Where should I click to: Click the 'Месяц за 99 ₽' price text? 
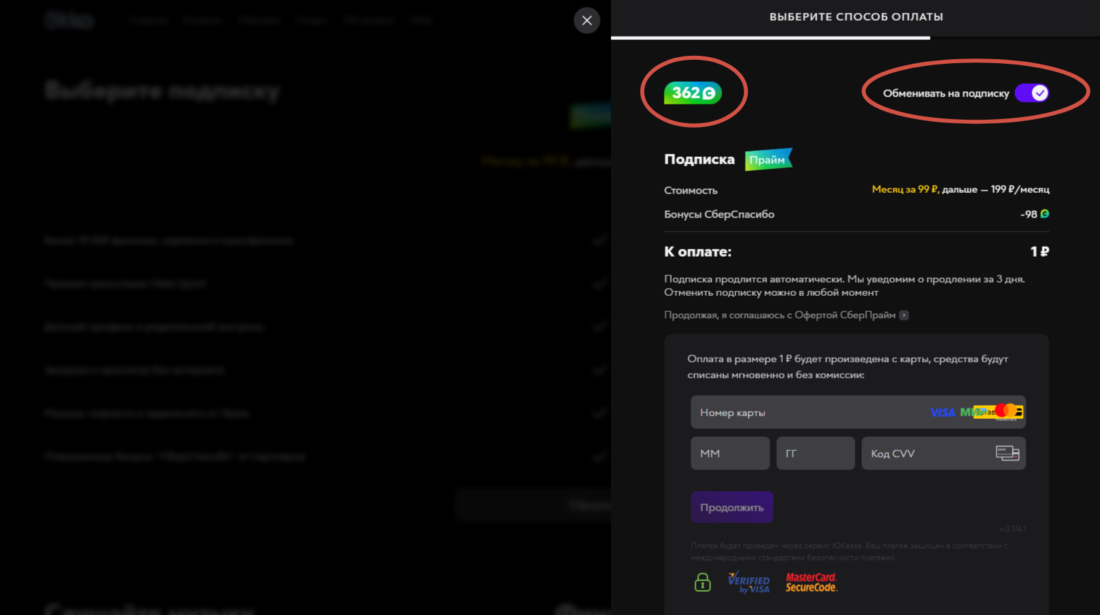point(906,189)
